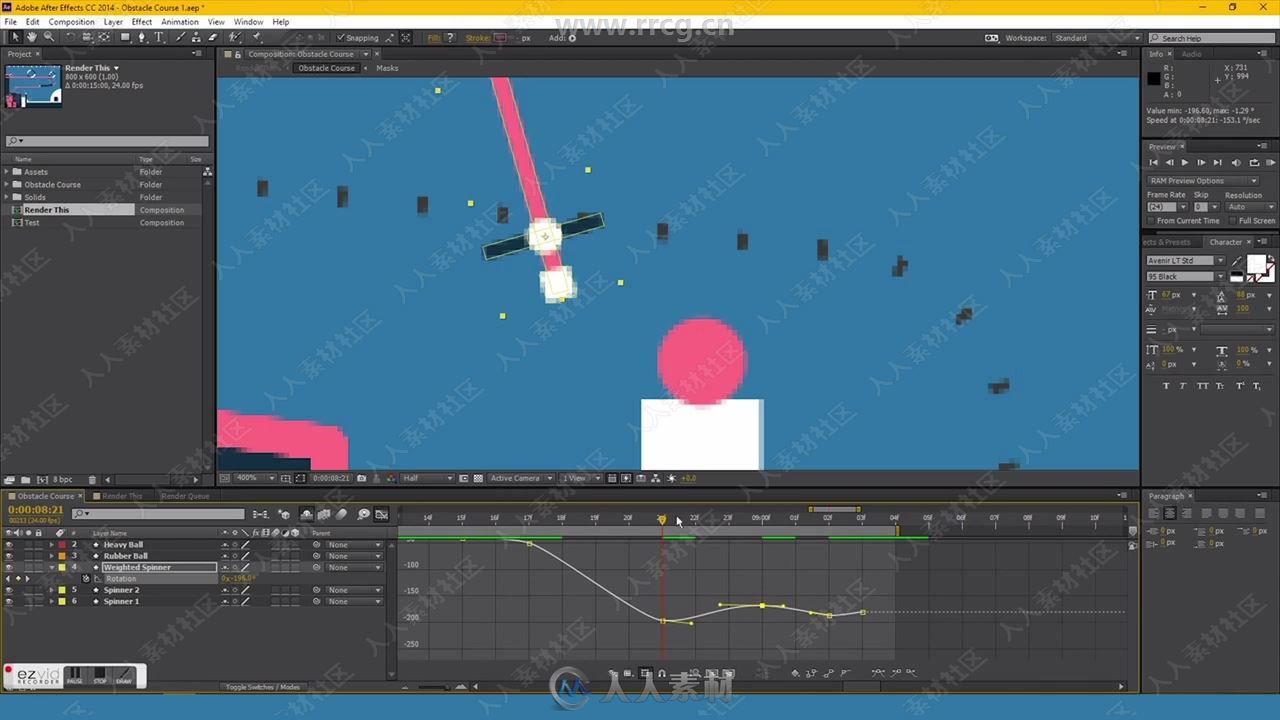Viewport: 1280px width, 720px height.
Task: Hide the Rubber Ball layer
Action: pos(9,556)
